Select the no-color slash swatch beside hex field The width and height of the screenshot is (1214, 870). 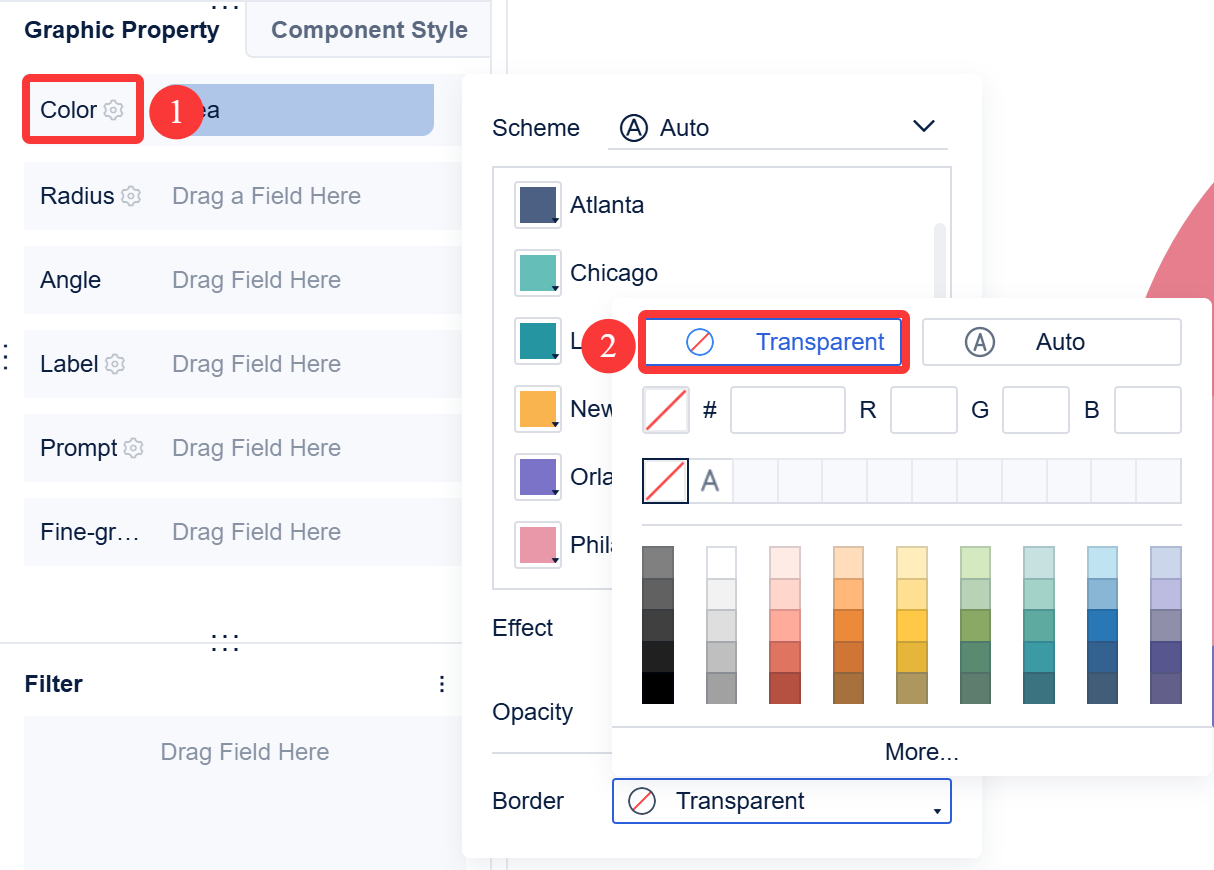(x=666, y=410)
